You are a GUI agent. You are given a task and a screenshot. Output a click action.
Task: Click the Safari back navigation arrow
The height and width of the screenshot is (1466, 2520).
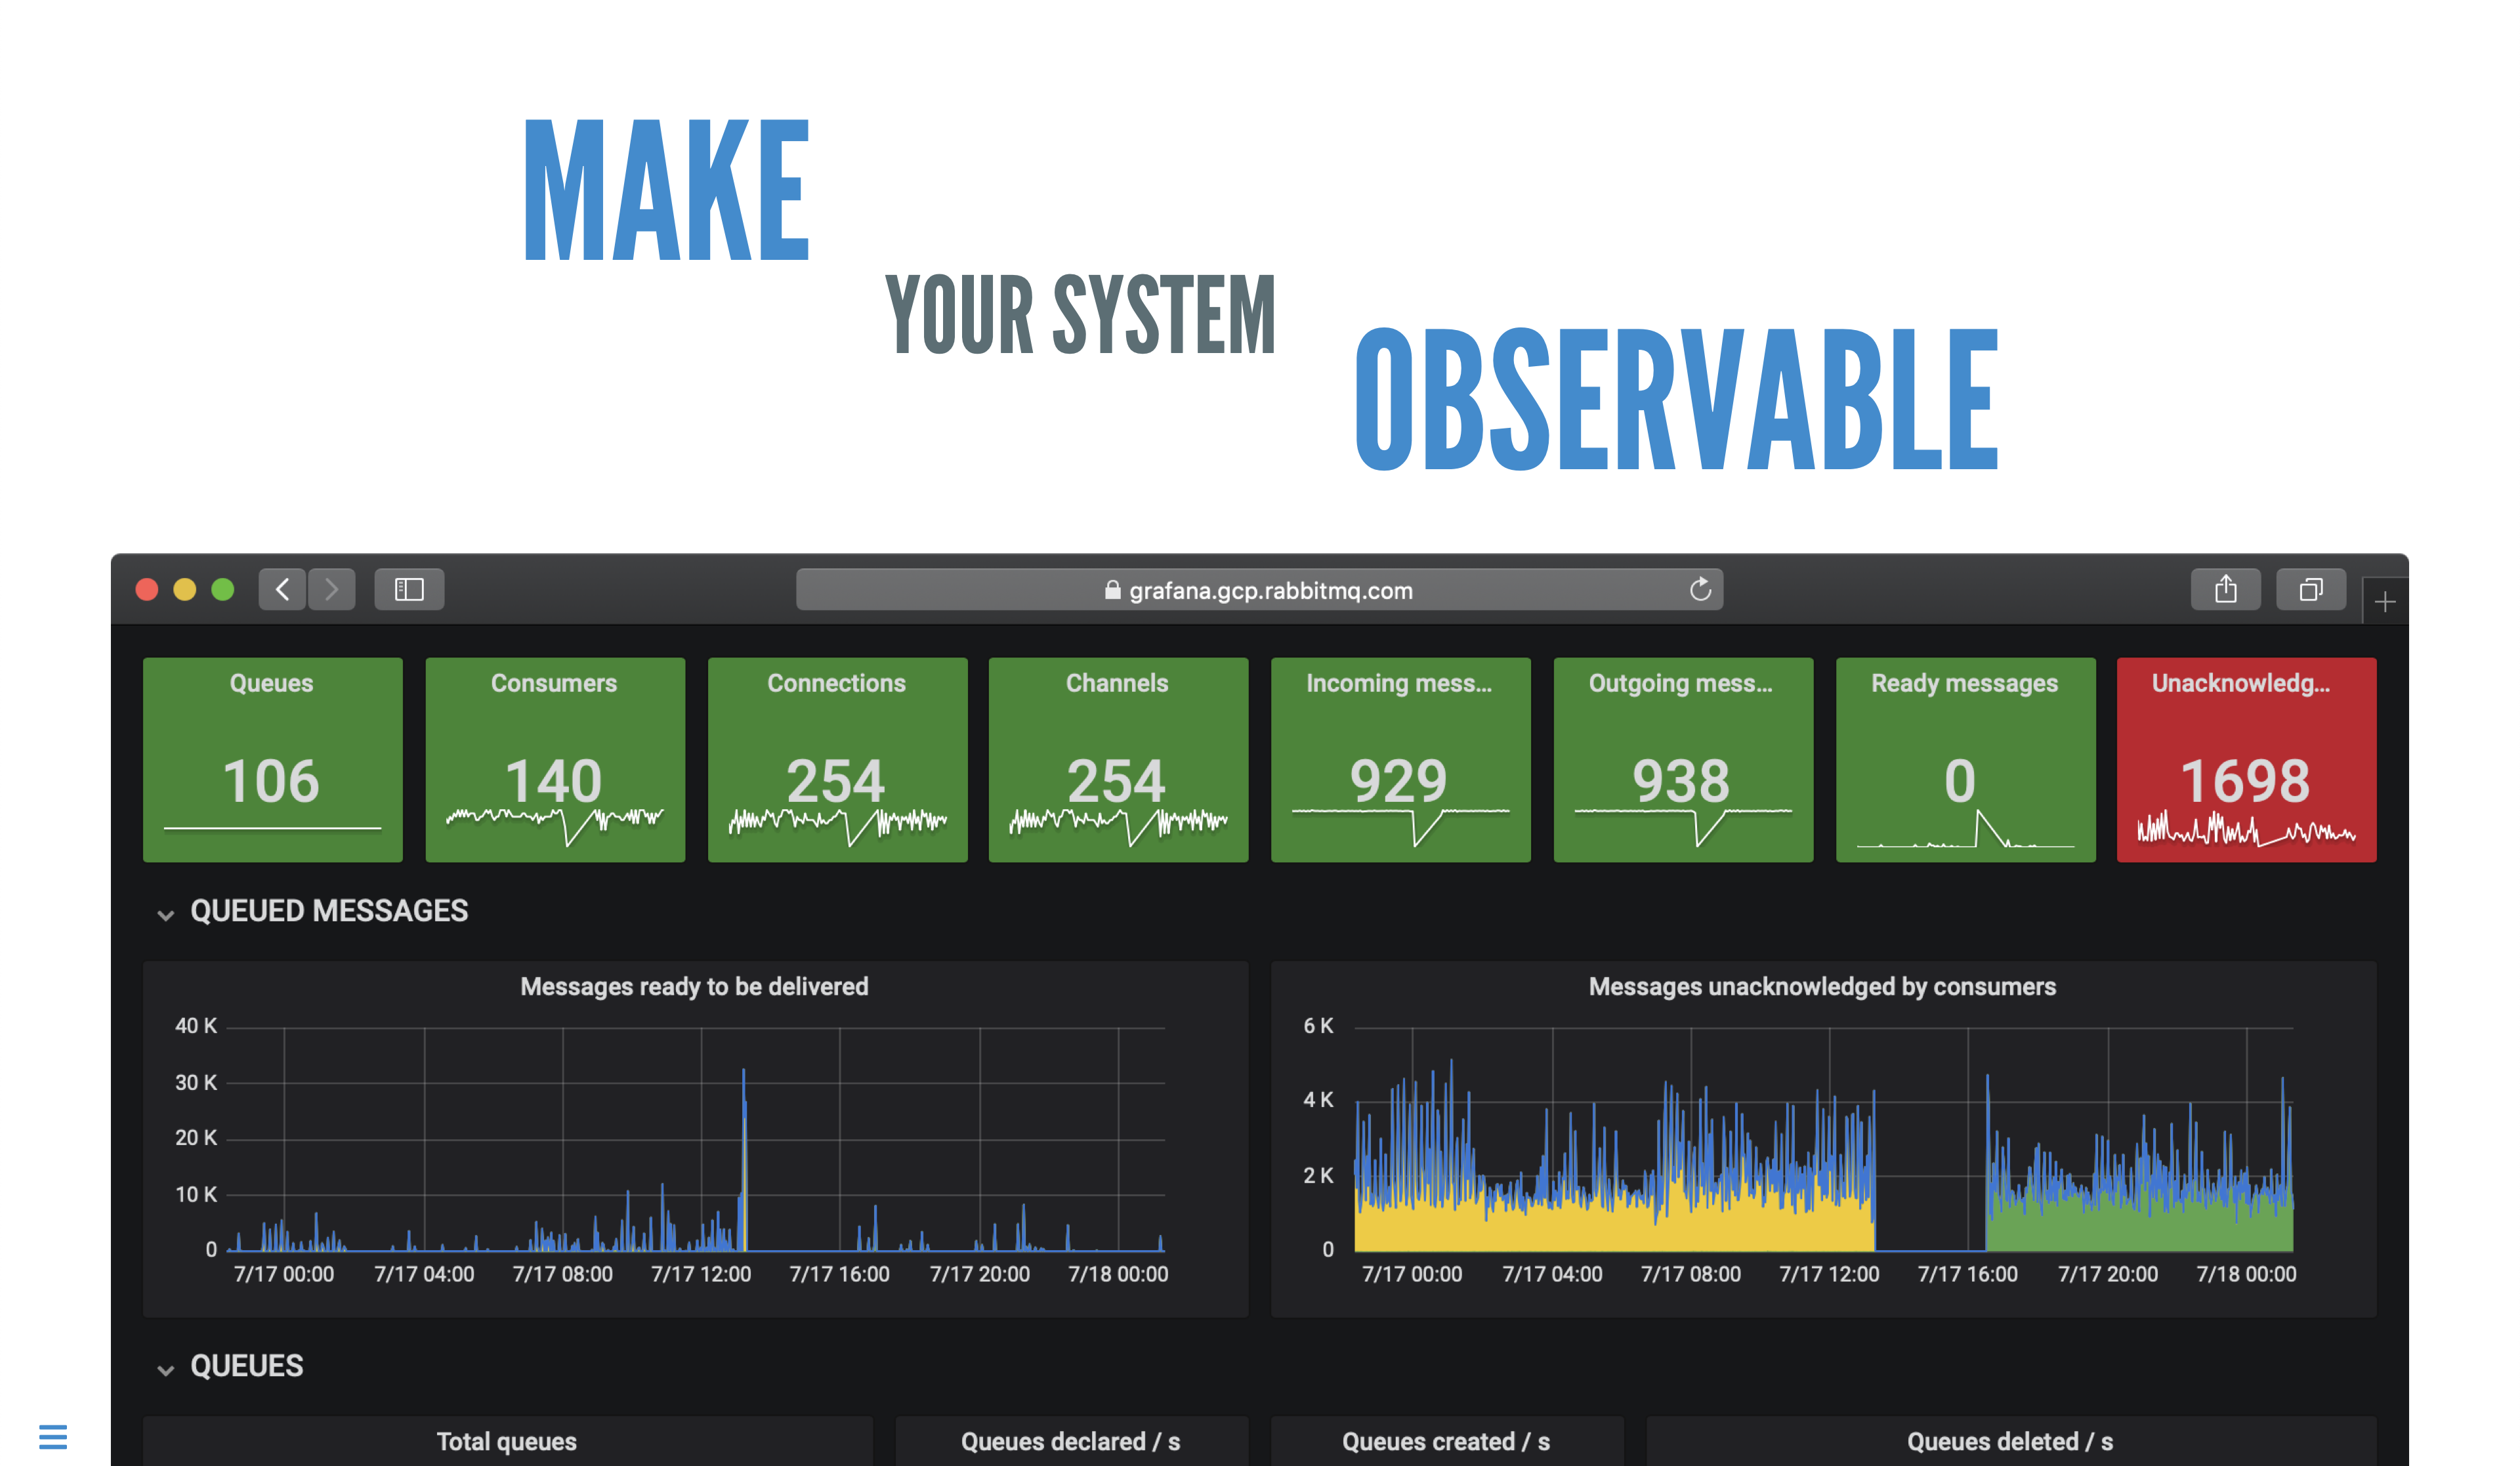tap(282, 590)
